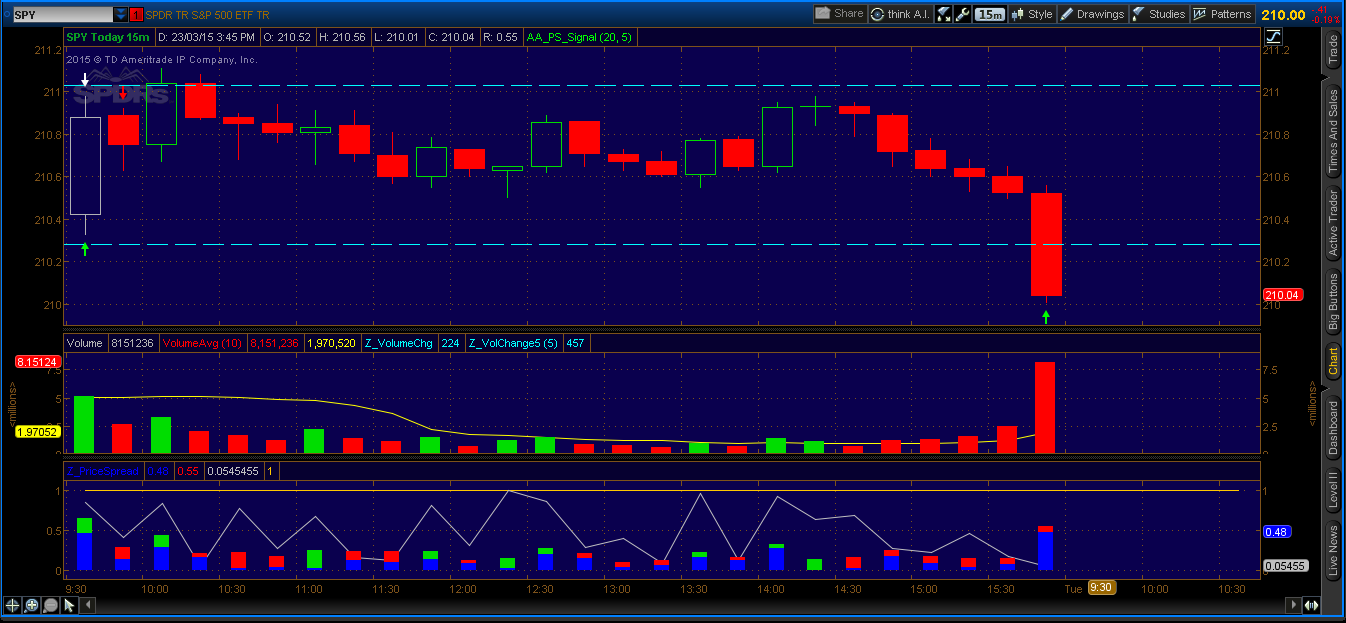Select the Chart side tab
Viewport: 1346px width, 623px height.
(x=1332, y=362)
